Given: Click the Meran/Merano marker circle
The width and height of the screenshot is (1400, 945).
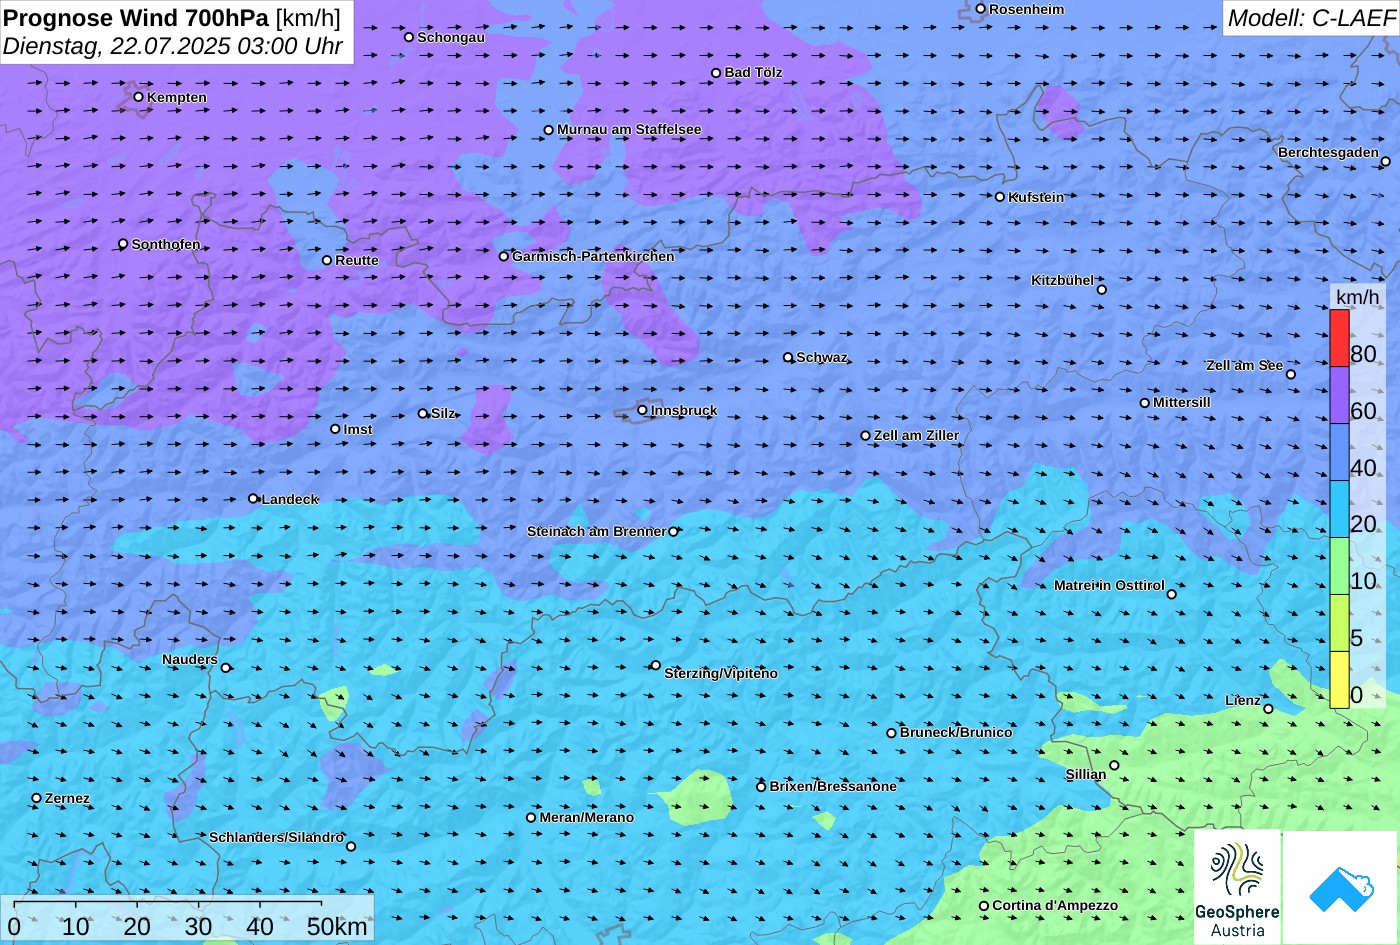Looking at the screenshot, I should tap(531, 817).
